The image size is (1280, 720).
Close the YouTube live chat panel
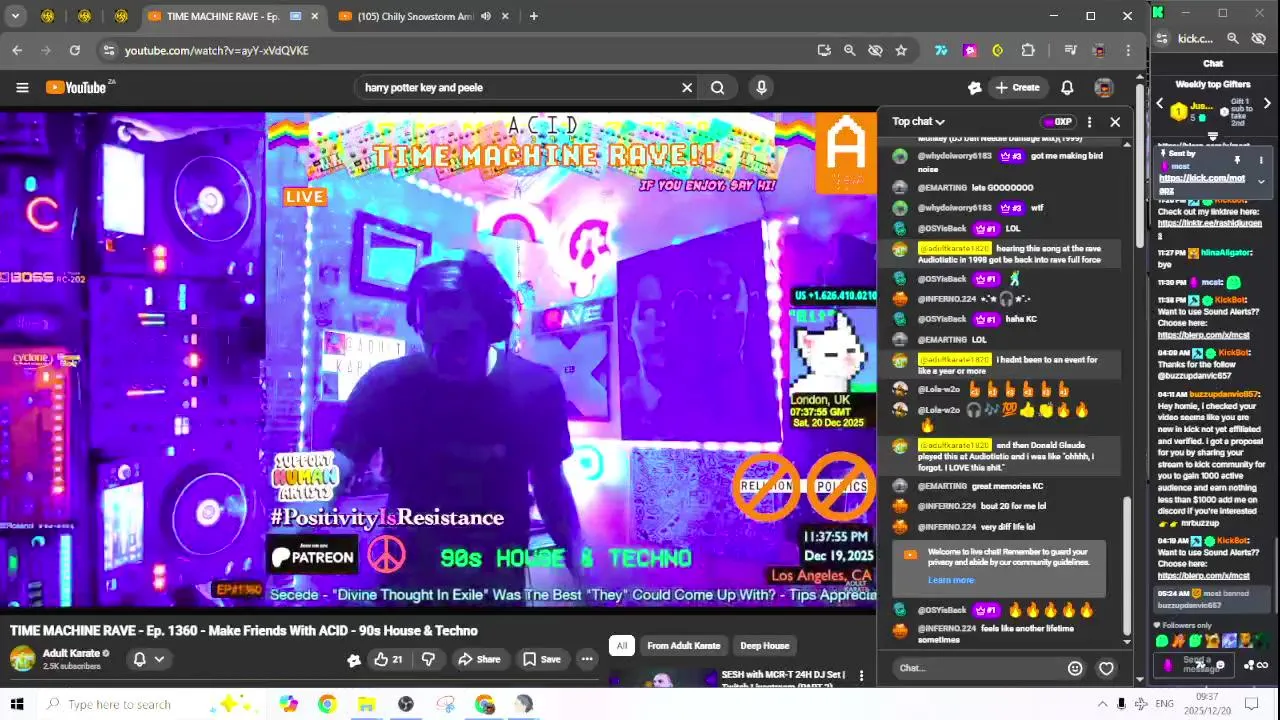tap(1115, 122)
